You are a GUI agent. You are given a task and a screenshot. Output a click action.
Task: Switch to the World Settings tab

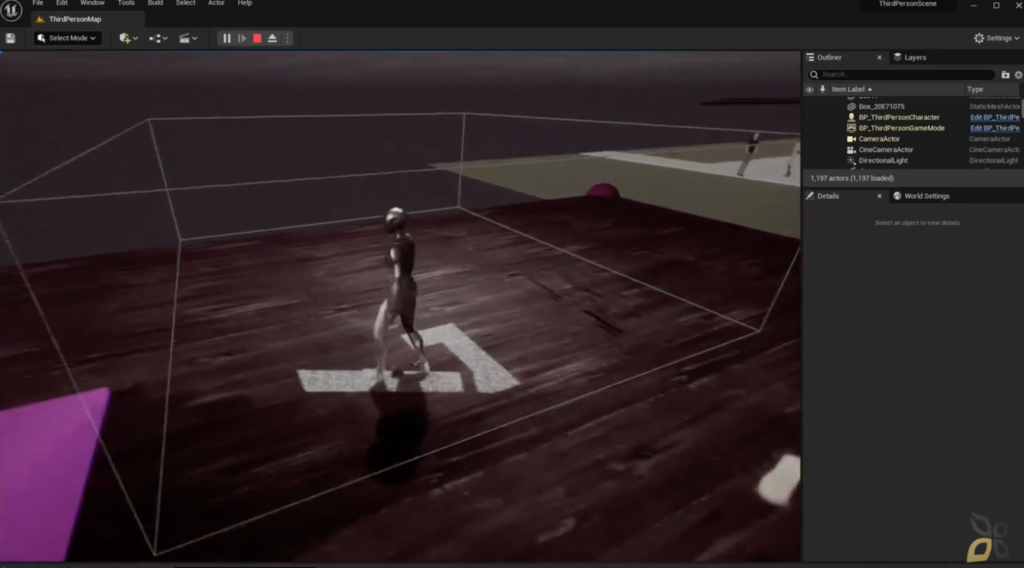pos(921,196)
